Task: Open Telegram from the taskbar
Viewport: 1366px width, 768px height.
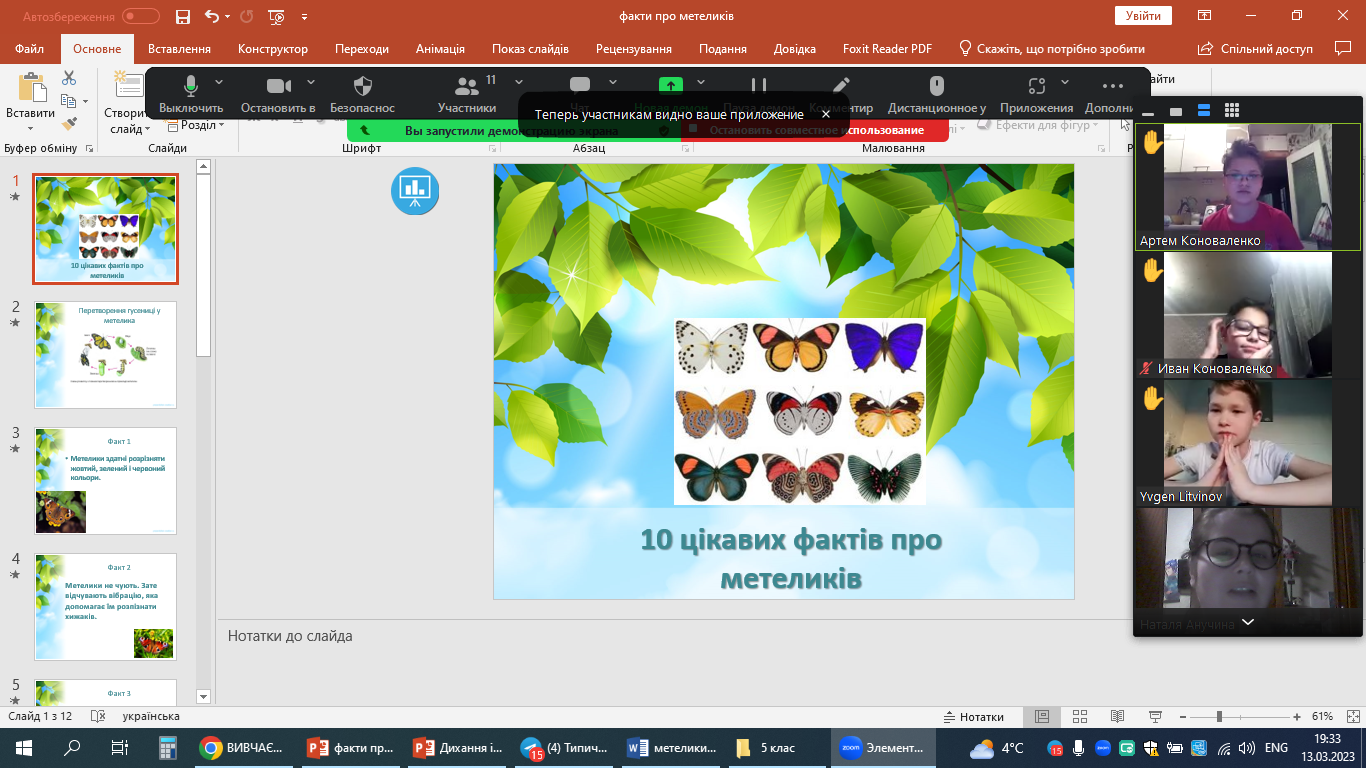Action: point(564,748)
